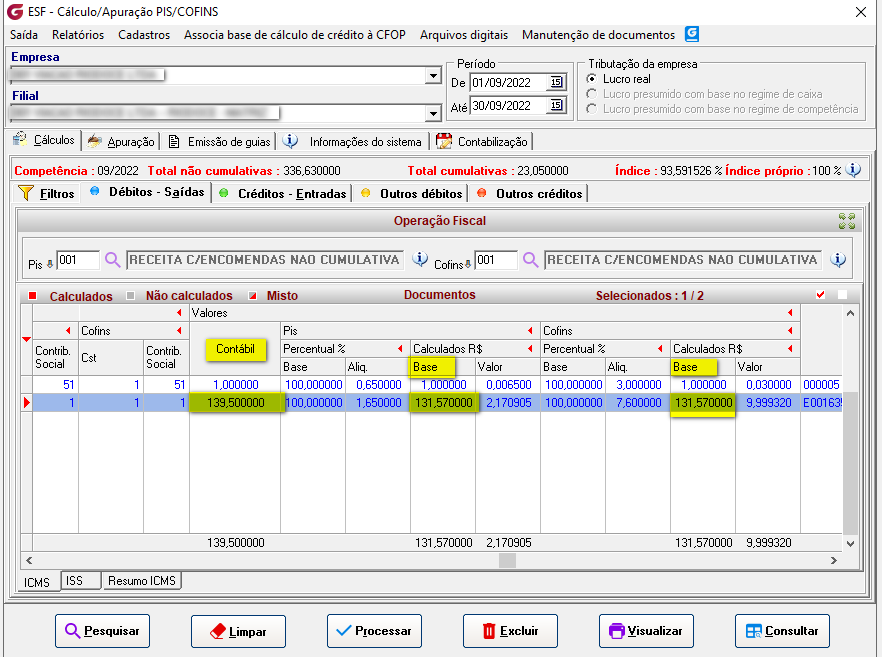Select Lucro presumido regime de caixa option
882x657 pixels.
coord(591,94)
